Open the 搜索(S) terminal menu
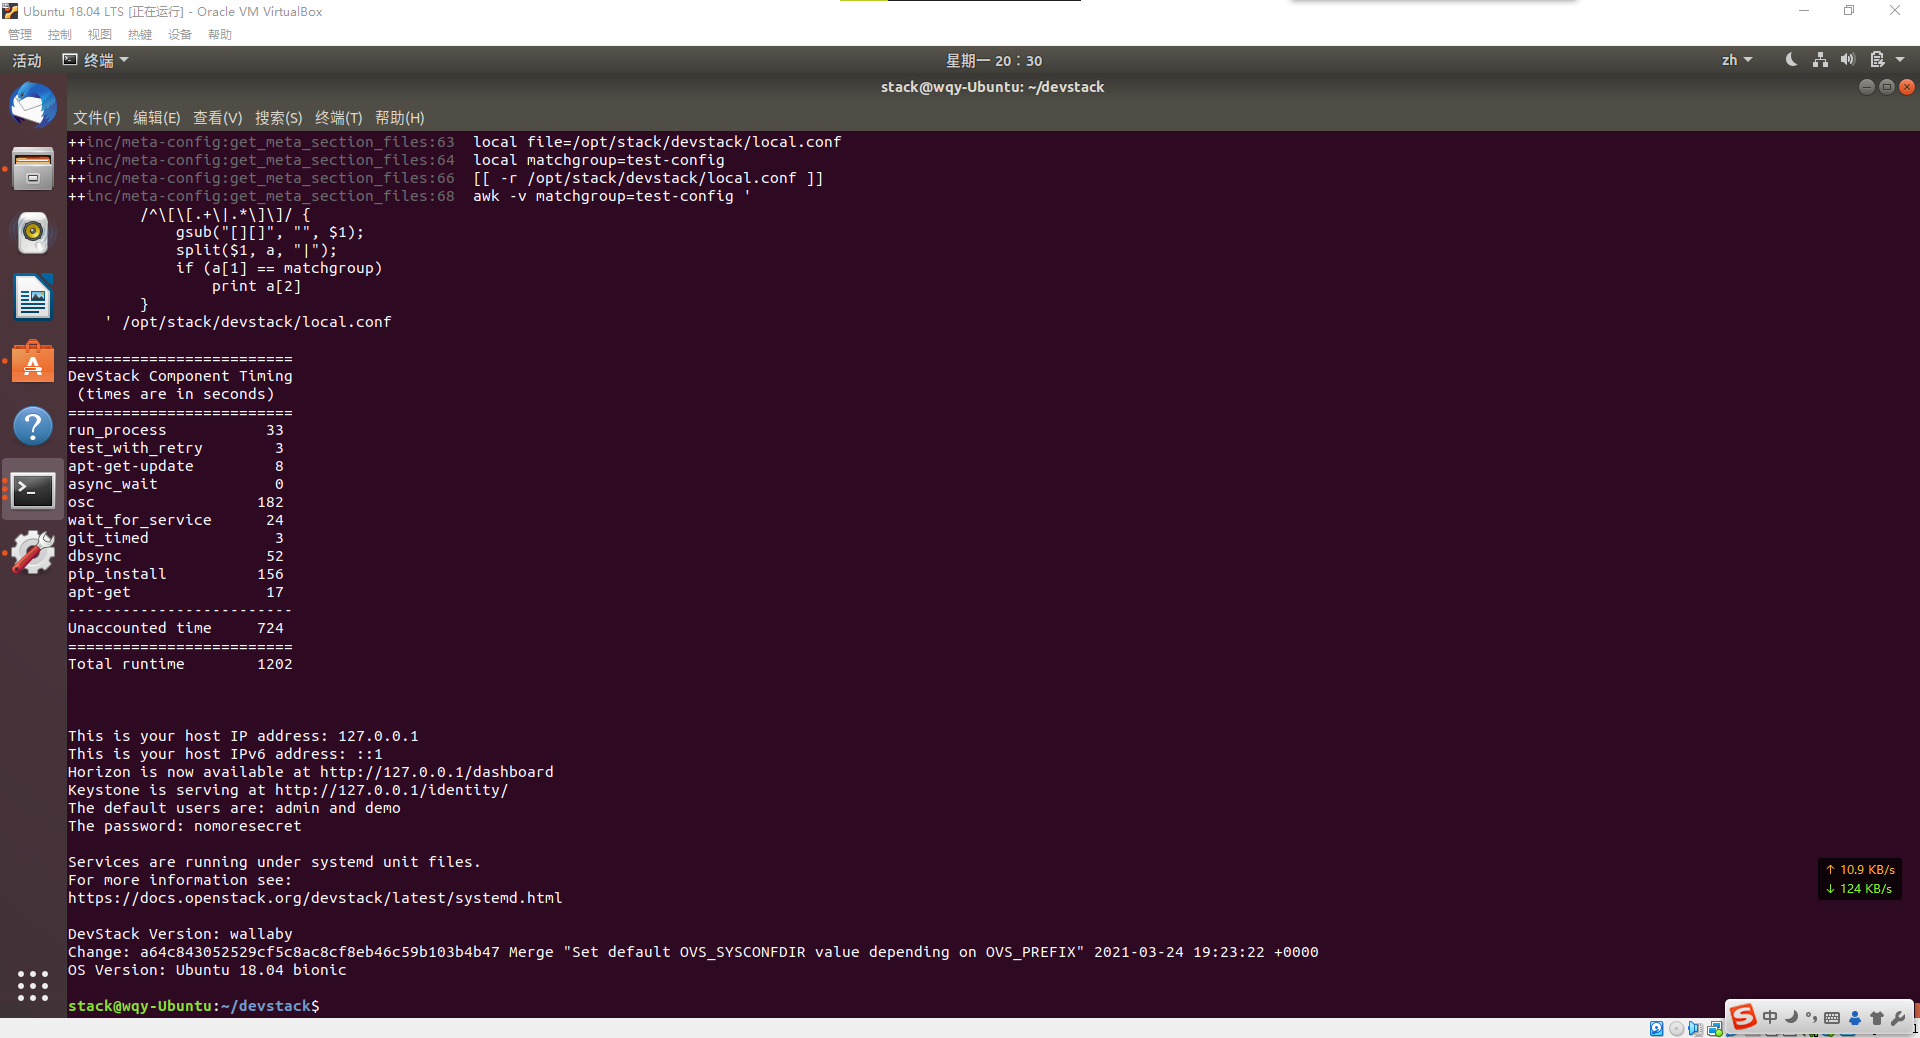Screen dimensions: 1920x1038 (x=278, y=118)
